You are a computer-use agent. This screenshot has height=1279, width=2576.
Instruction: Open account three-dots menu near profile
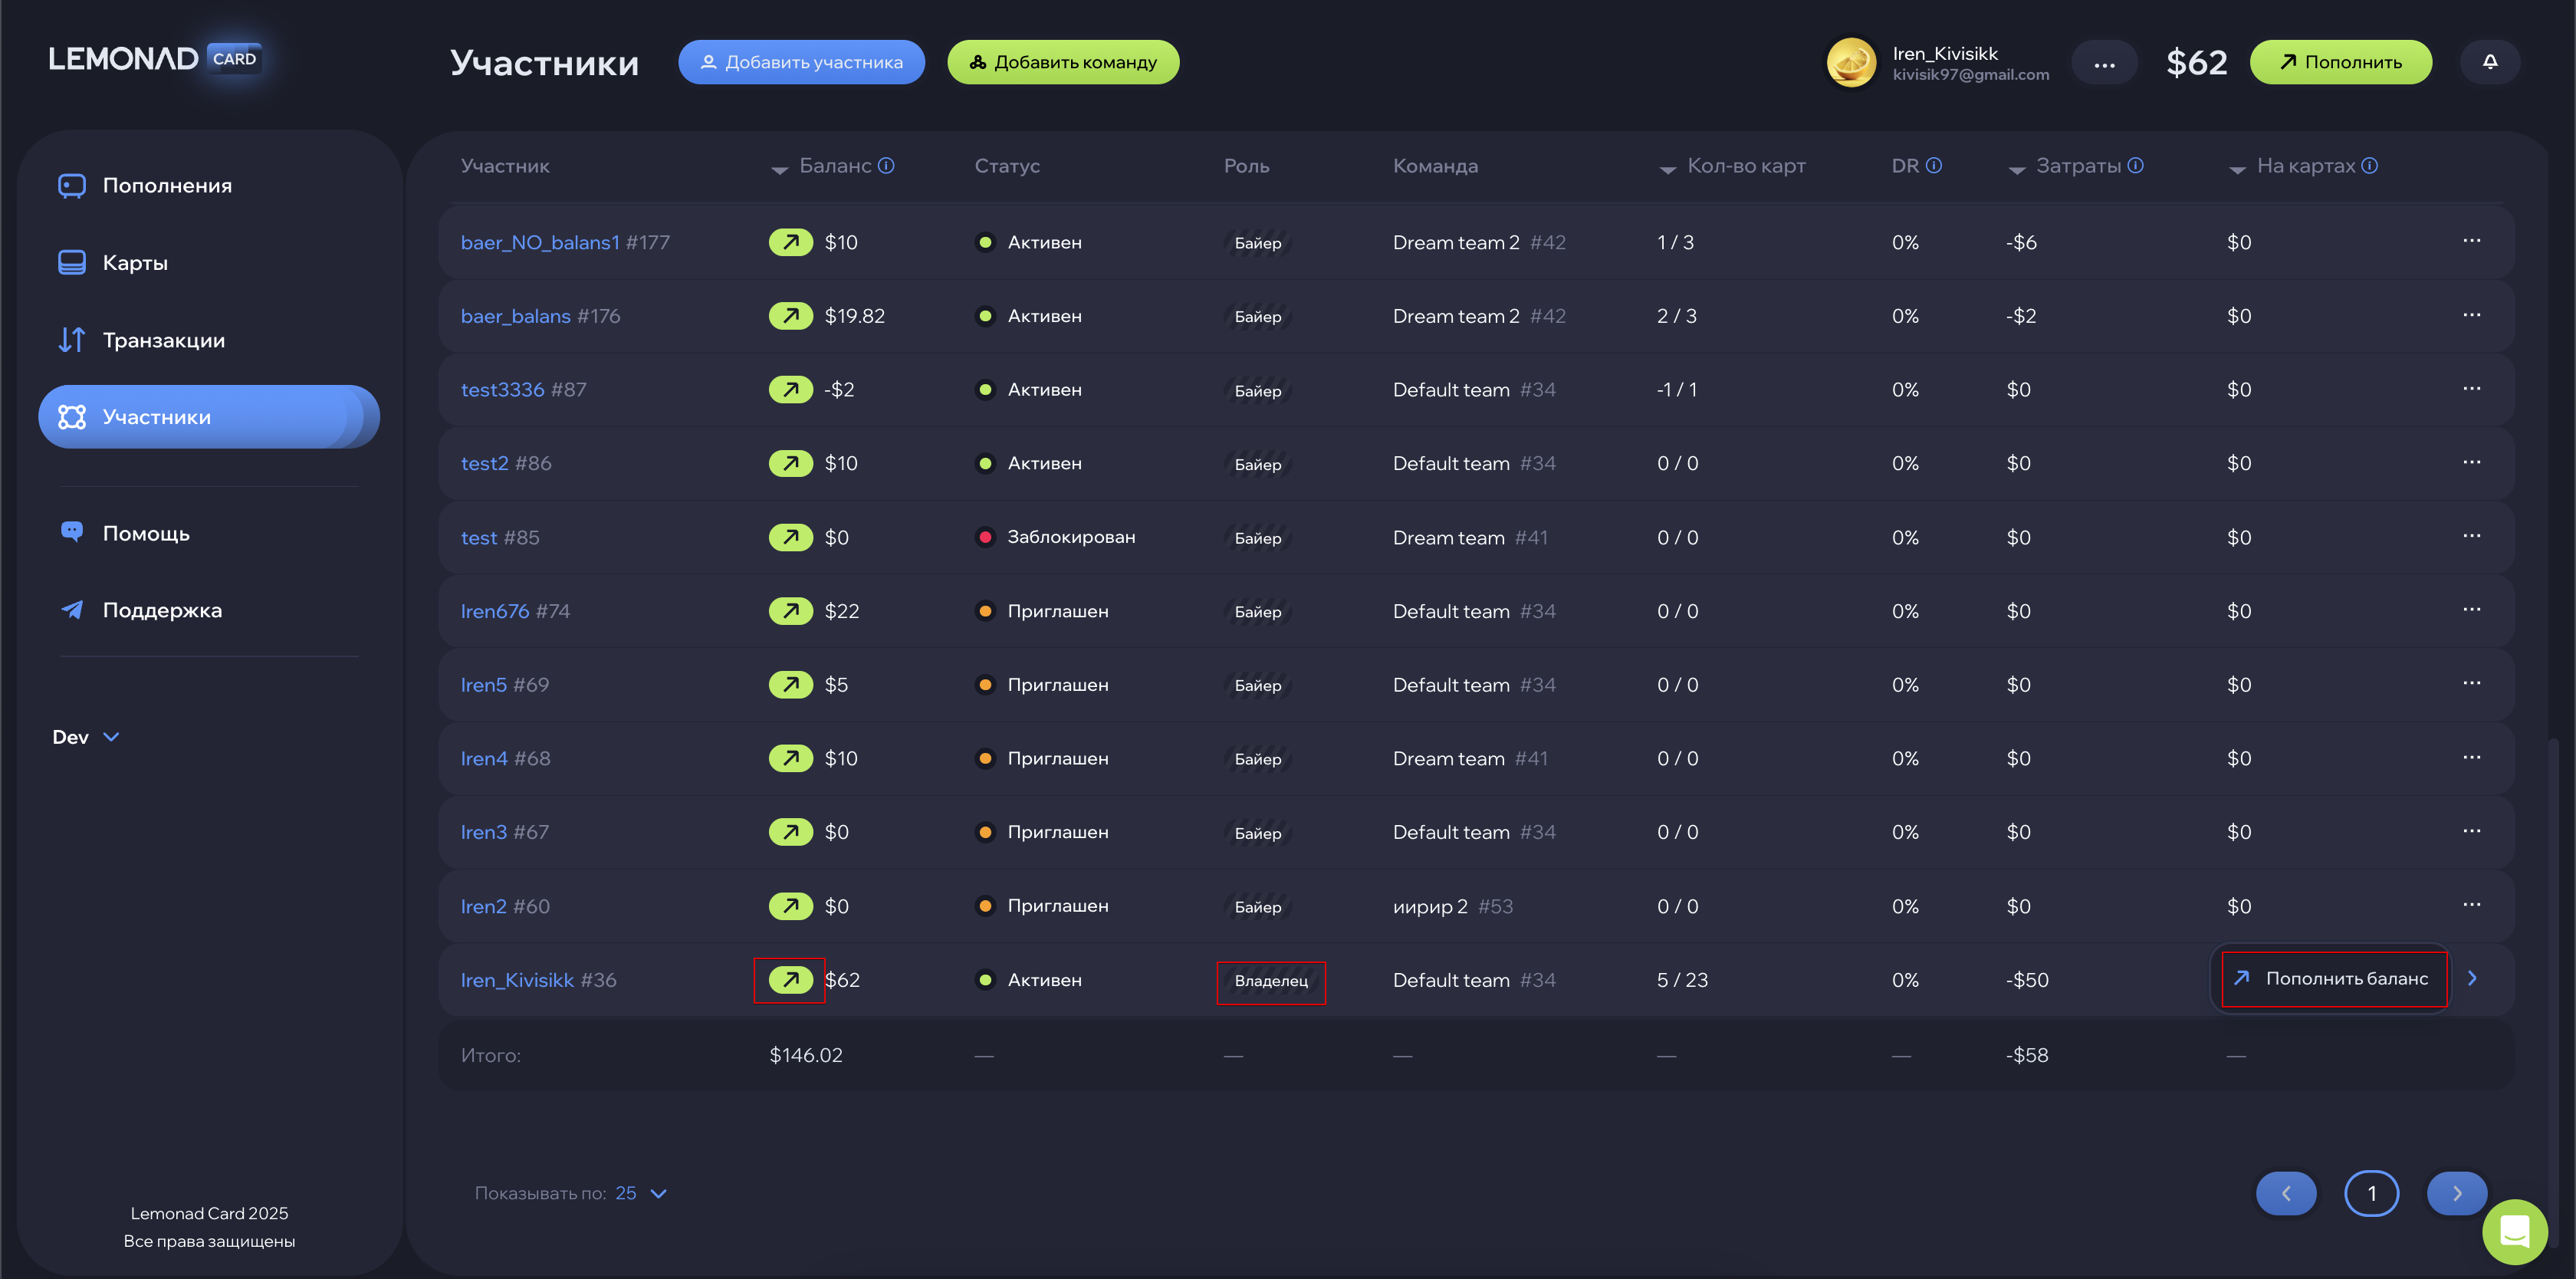coord(2104,63)
